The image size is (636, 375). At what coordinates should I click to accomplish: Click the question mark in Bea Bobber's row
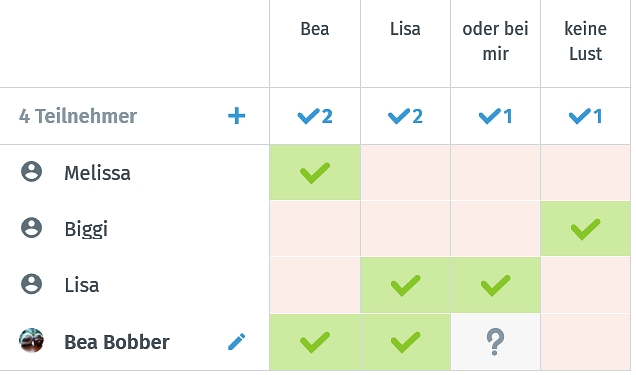pos(495,342)
